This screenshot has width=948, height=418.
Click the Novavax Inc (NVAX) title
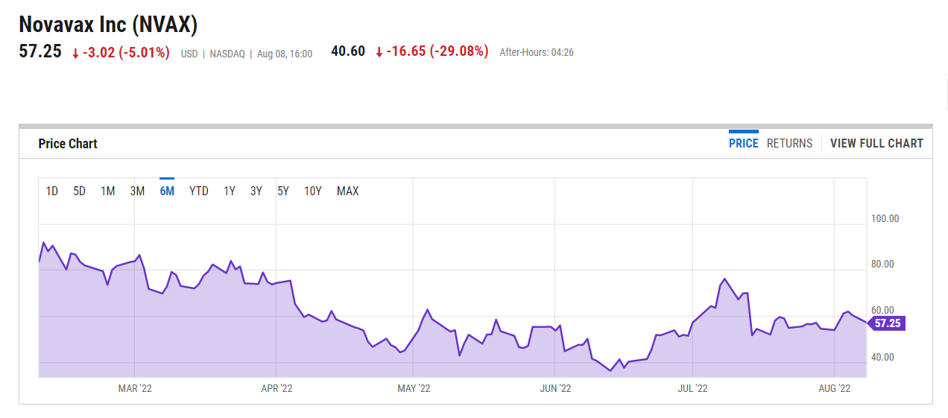pyautogui.click(x=109, y=24)
